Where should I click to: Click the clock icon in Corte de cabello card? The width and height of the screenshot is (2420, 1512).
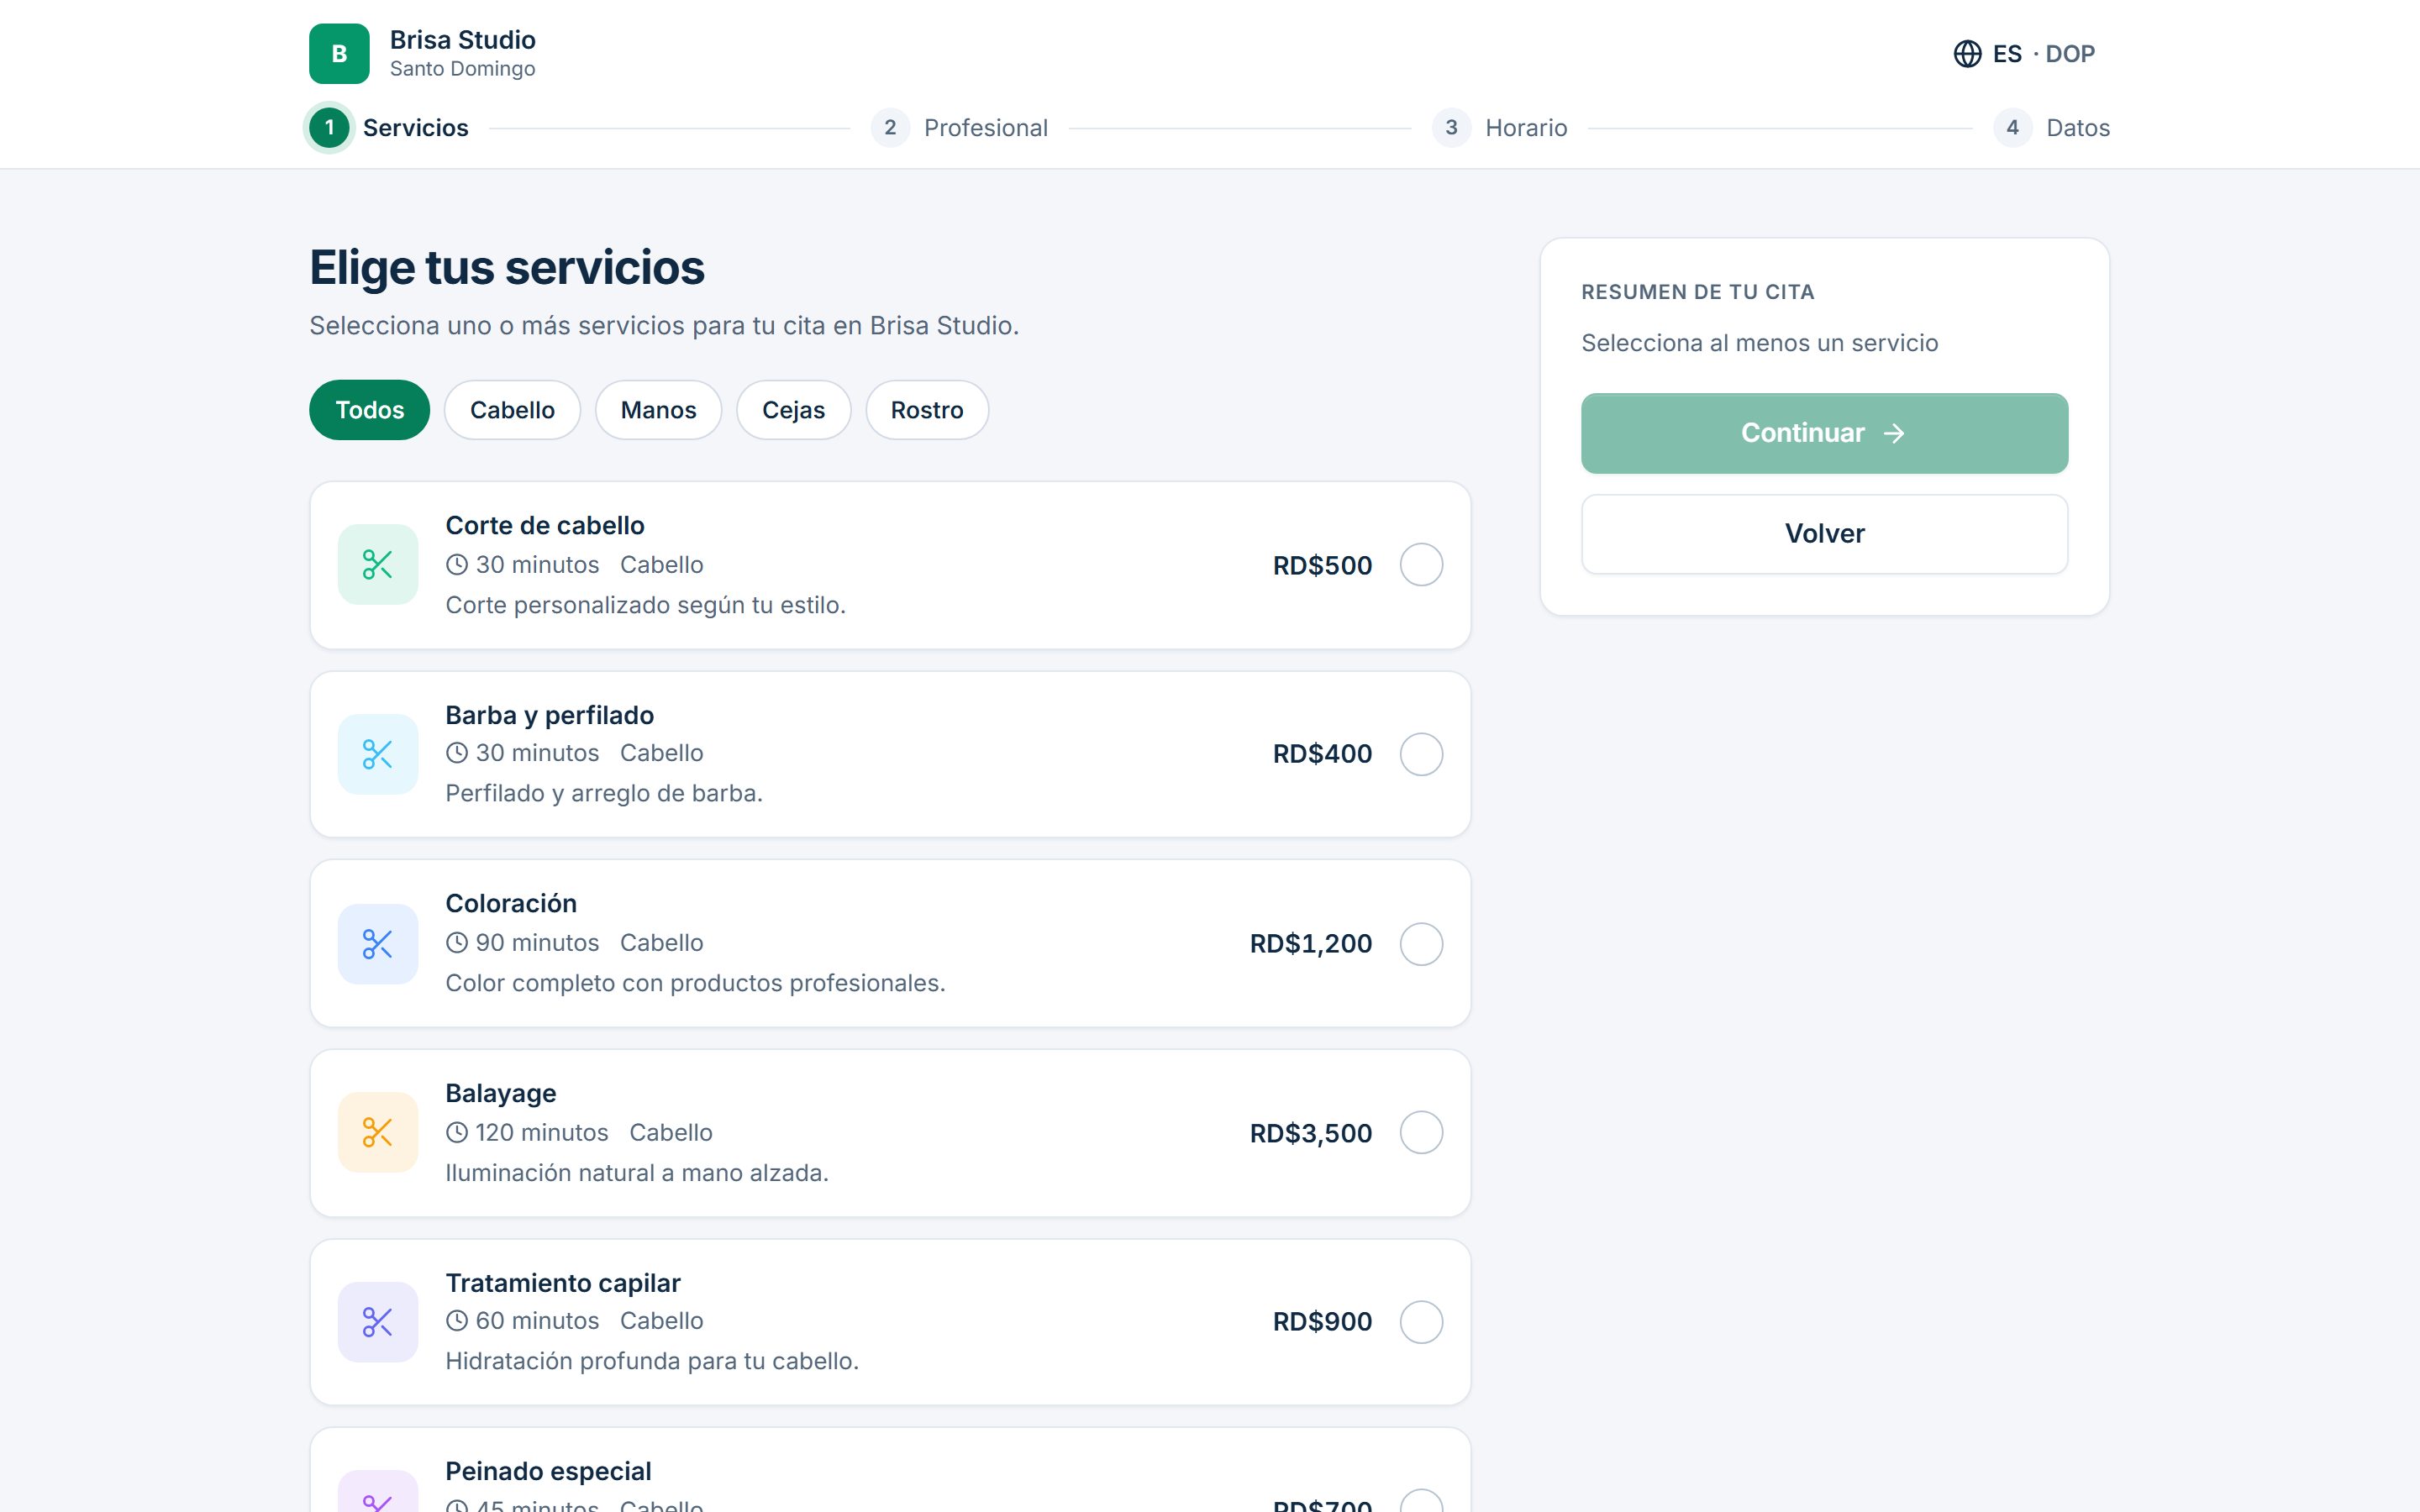click(457, 564)
